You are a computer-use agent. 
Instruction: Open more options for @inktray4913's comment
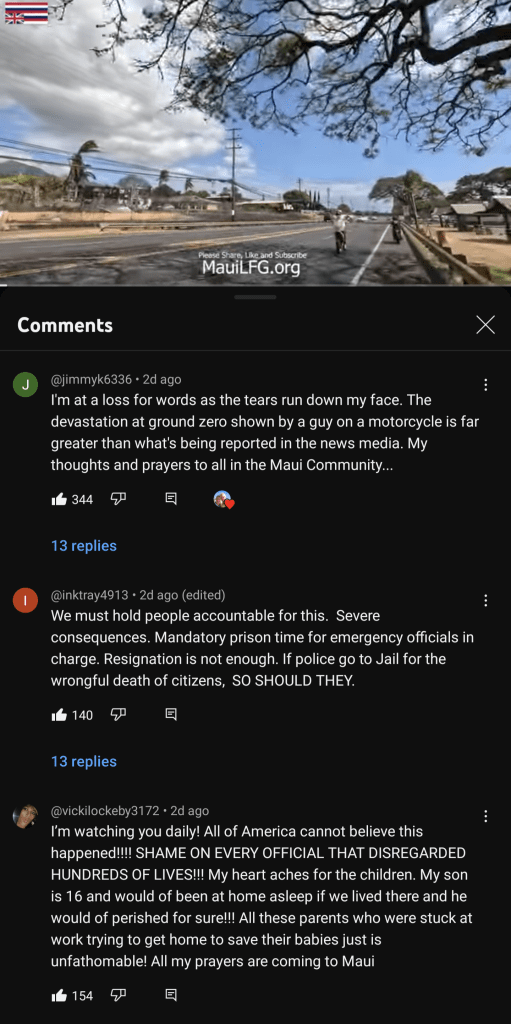coord(486,601)
